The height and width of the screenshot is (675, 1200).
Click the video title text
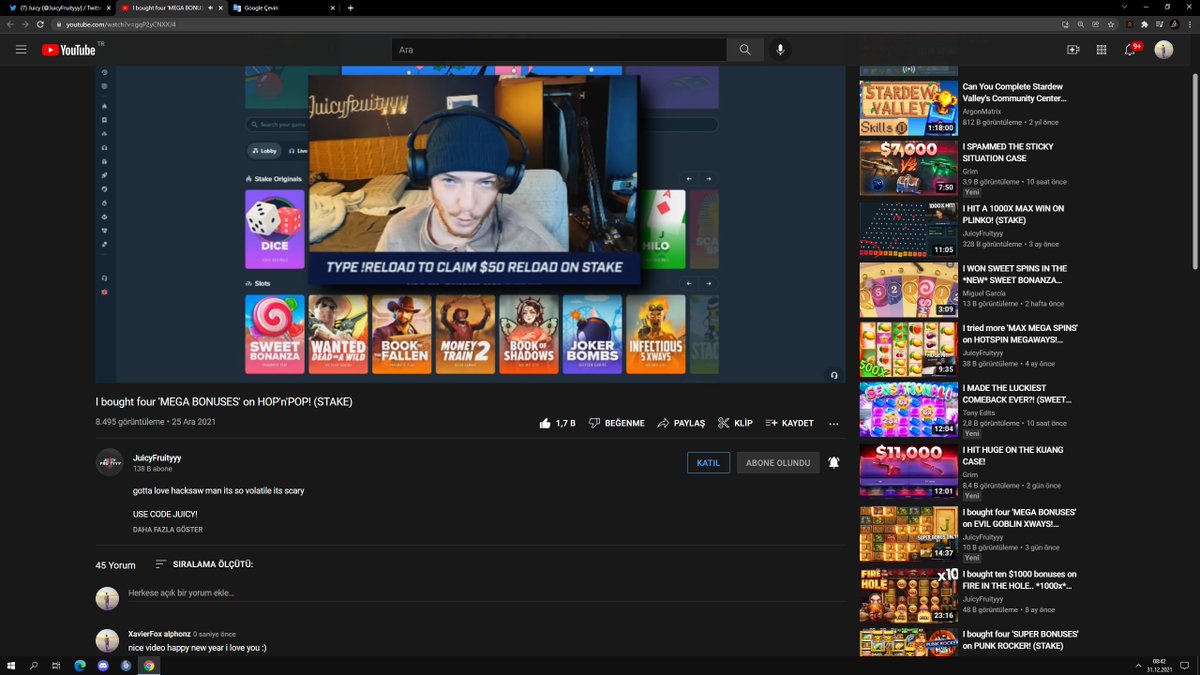click(224, 401)
